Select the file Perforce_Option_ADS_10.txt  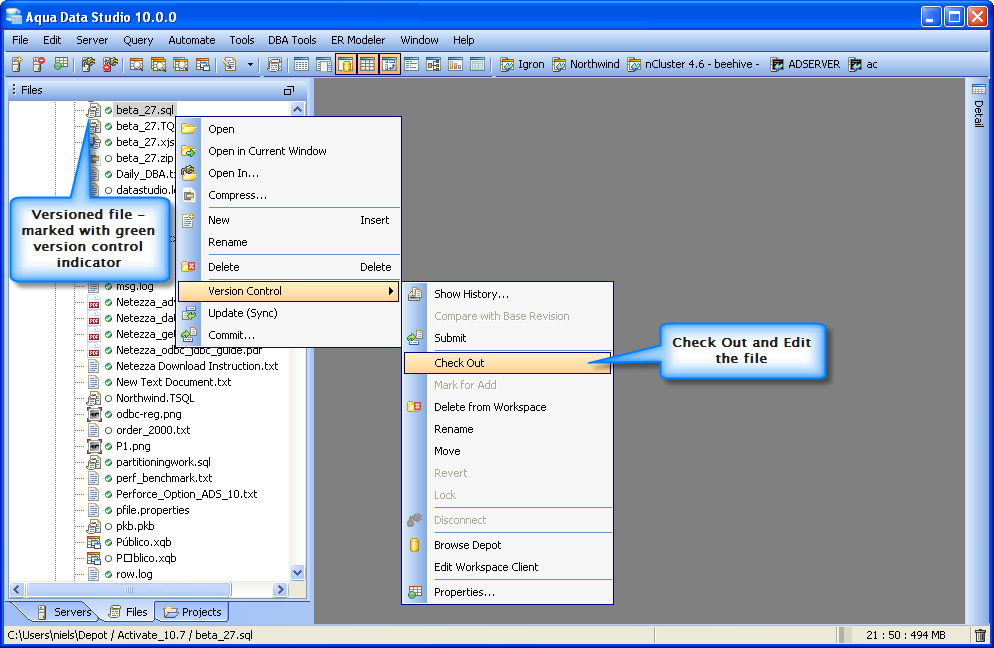click(186, 494)
